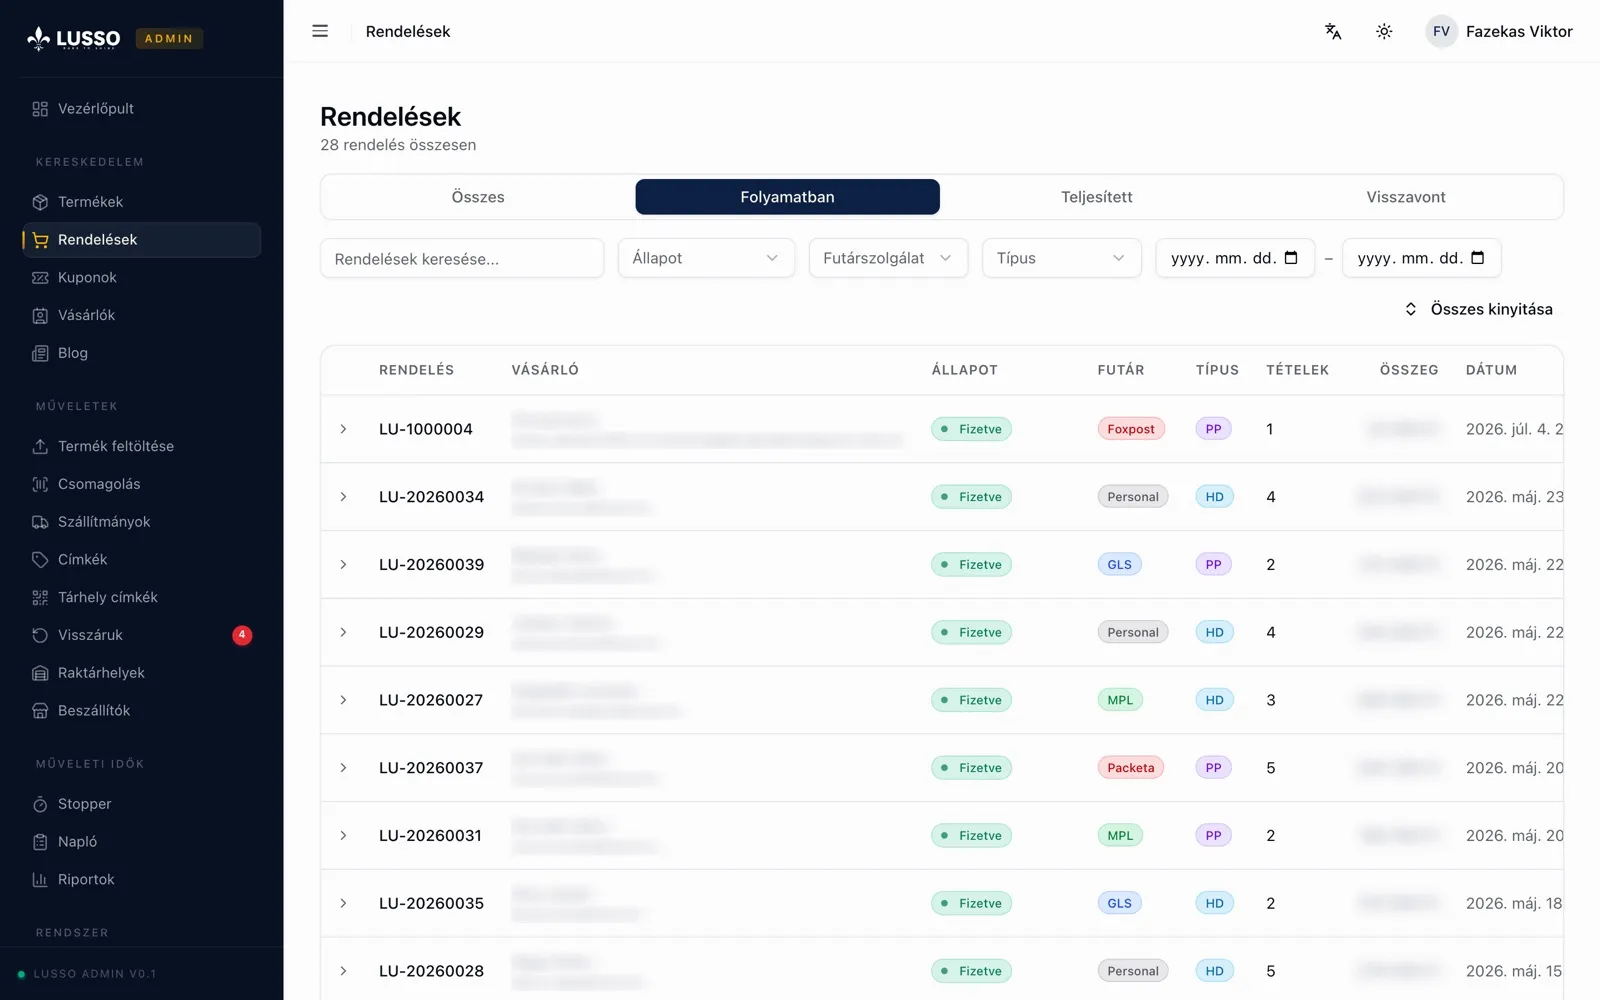The width and height of the screenshot is (1600, 1000).
Task: Open Kuponok in sidebar
Action: [x=141, y=278]
